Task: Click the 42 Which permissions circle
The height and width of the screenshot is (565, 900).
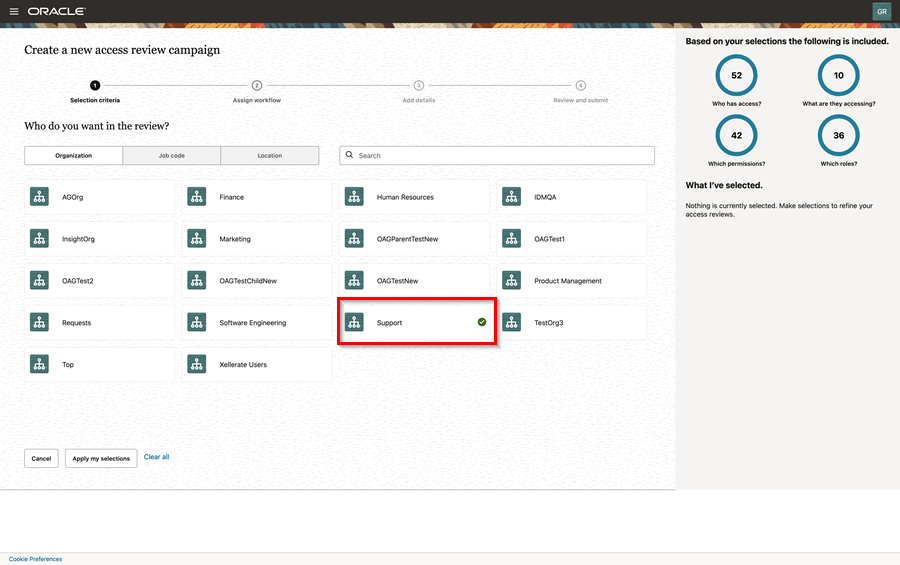Action: 736,136
